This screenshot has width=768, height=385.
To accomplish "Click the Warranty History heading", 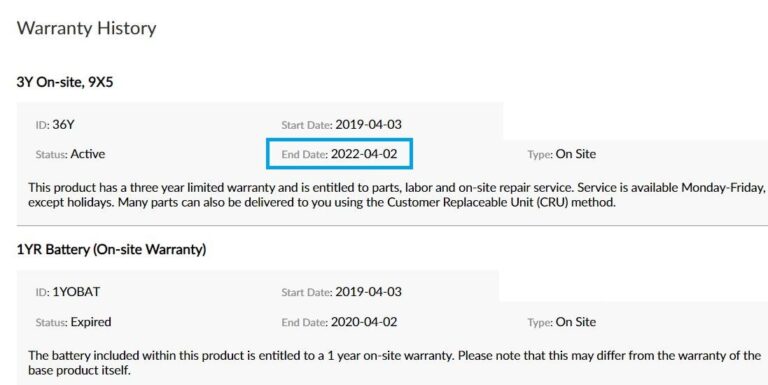I will pyautogui.click(x=87, y=28).
